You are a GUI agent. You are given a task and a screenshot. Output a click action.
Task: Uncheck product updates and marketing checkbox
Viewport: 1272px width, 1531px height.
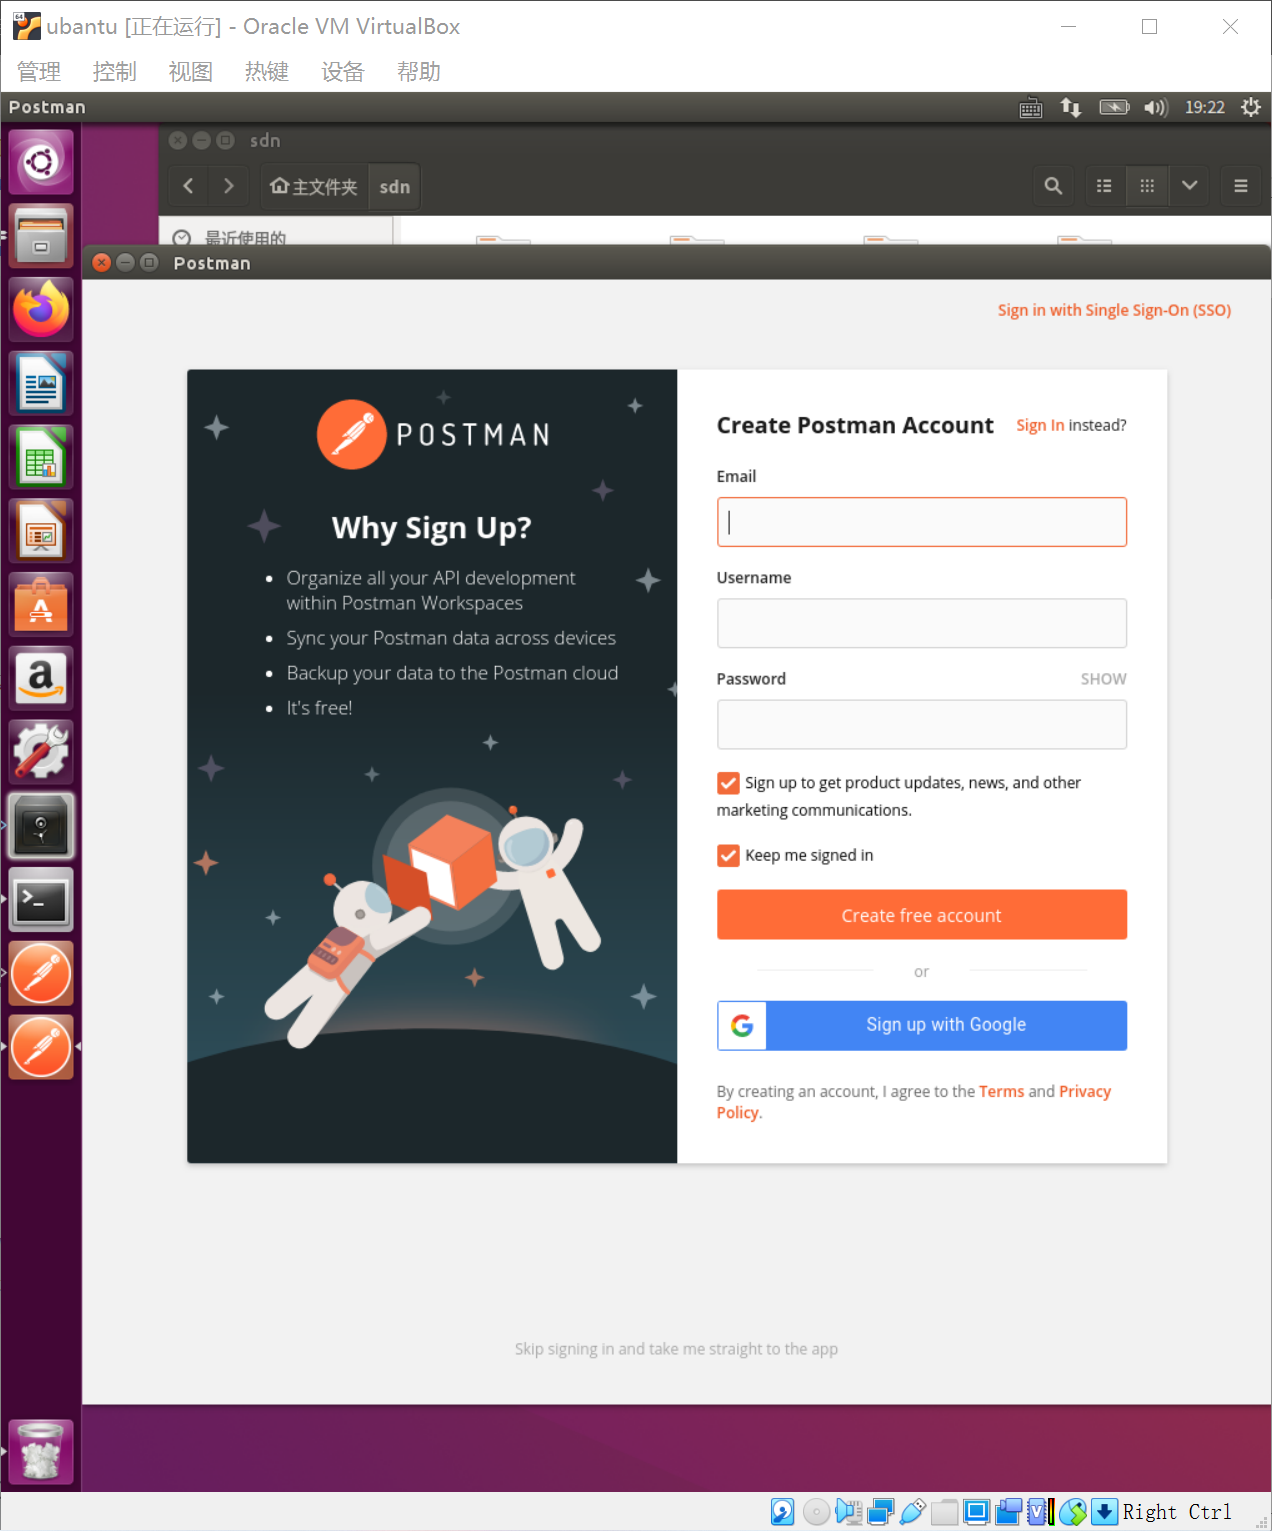tap(728, 783)
